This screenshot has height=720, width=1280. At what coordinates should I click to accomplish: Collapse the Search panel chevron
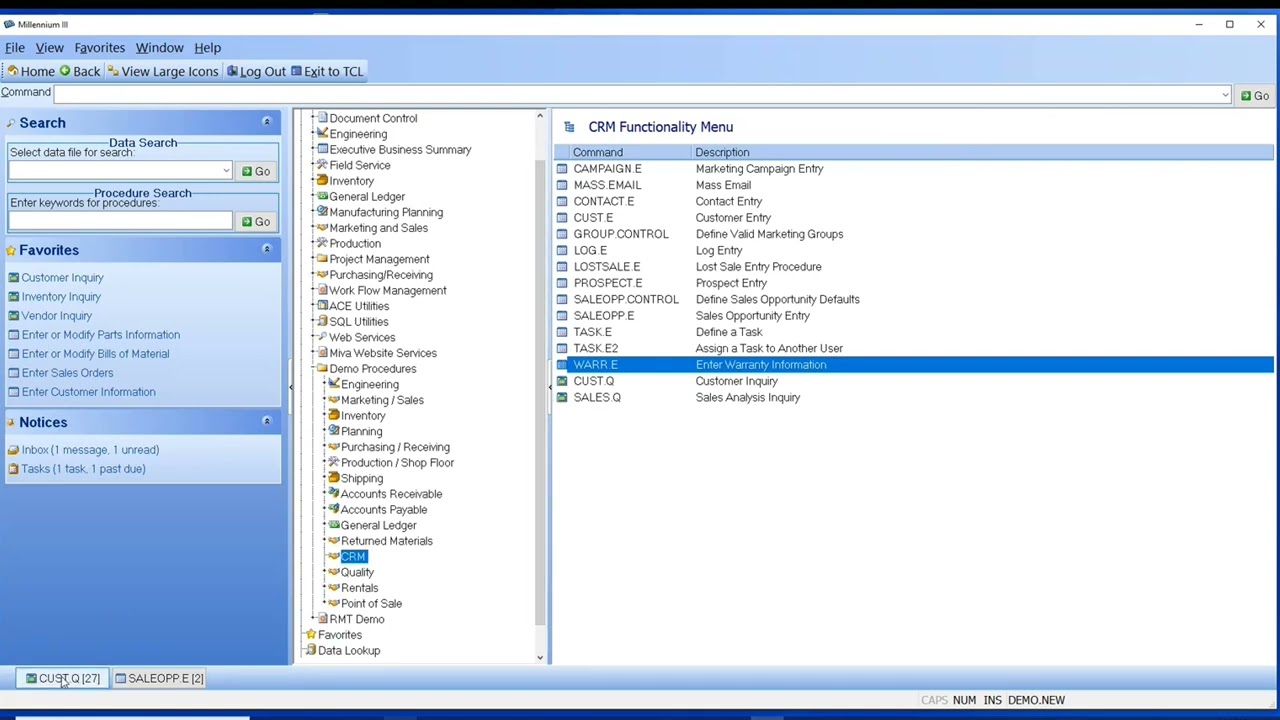pyautogui.click(x=267, y=122)
